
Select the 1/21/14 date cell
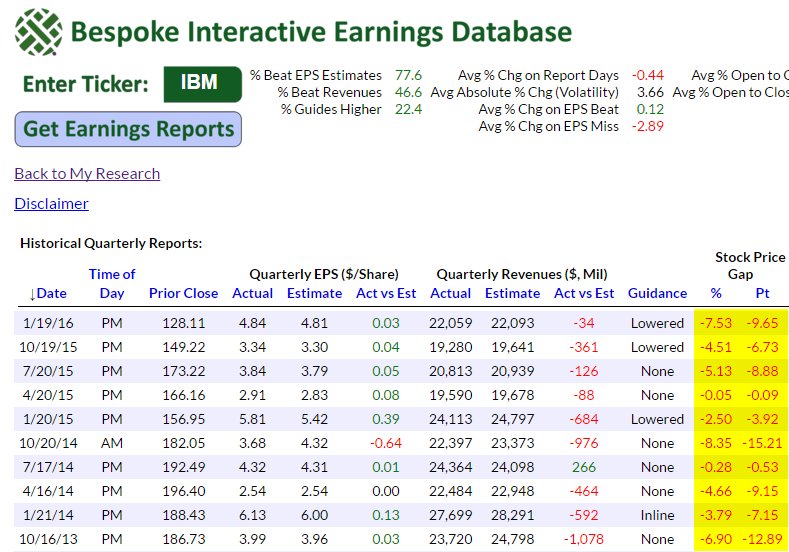[48, 515]
